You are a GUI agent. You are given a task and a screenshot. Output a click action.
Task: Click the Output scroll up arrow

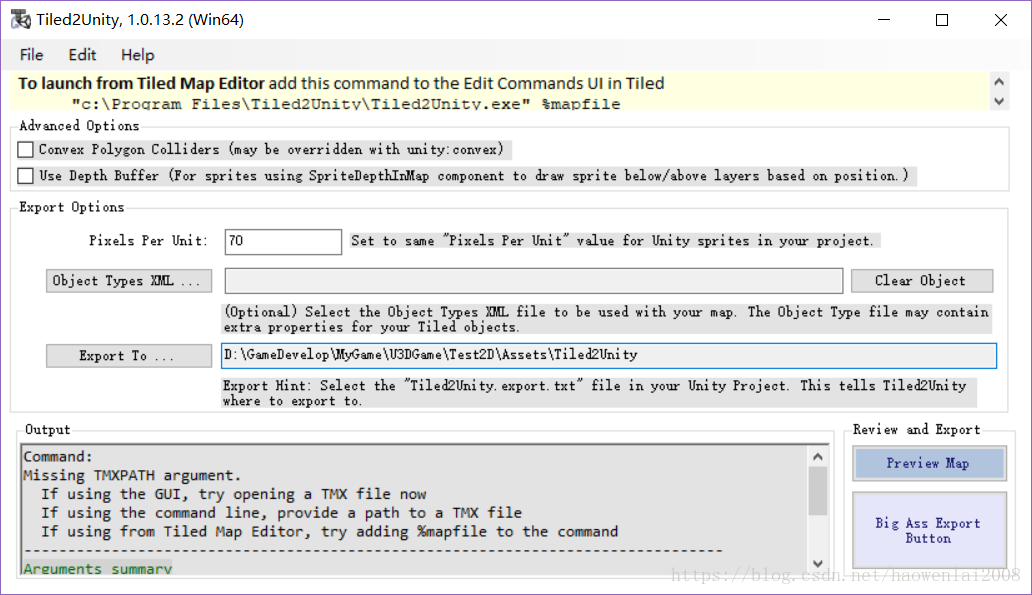click(x=817, y=456)
